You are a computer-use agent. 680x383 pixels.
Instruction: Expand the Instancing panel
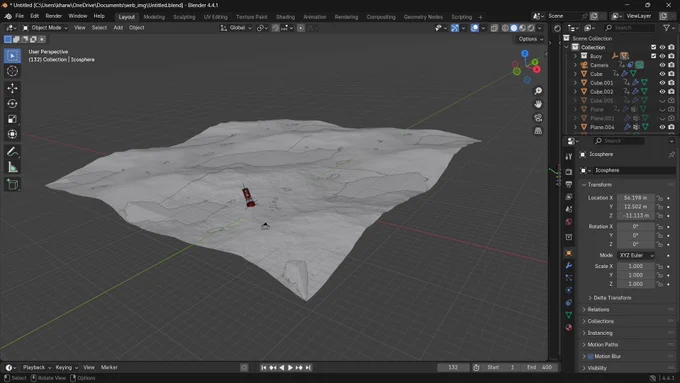(600, 333)
